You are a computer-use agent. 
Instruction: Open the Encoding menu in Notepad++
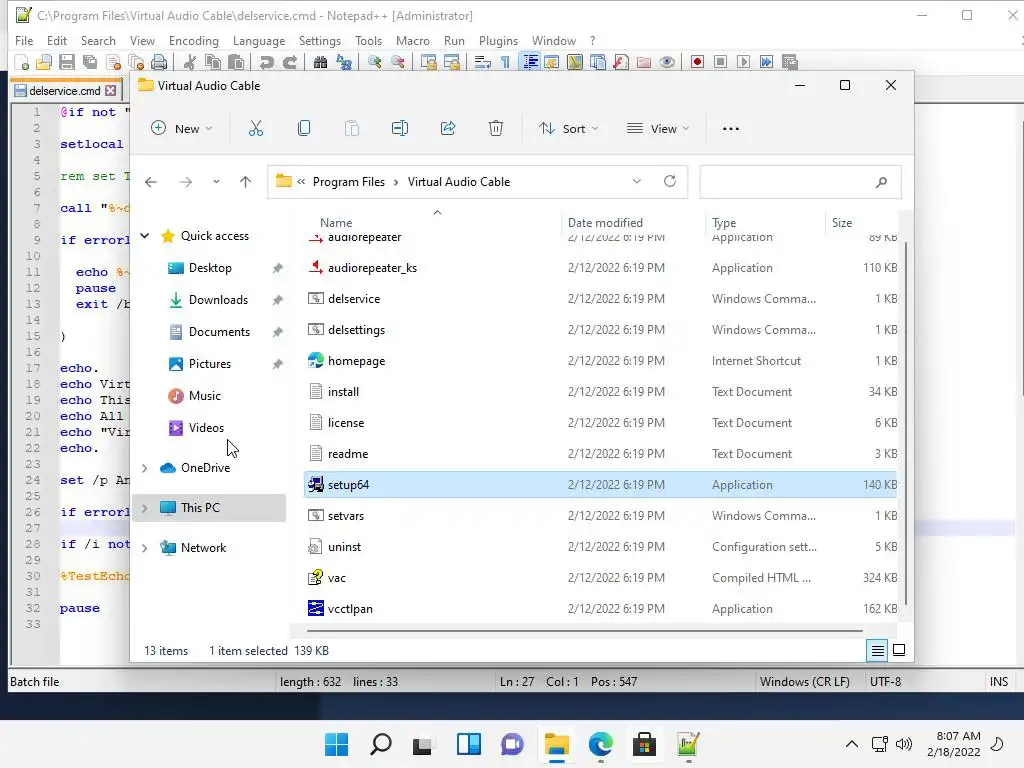(x=194, y=40)
